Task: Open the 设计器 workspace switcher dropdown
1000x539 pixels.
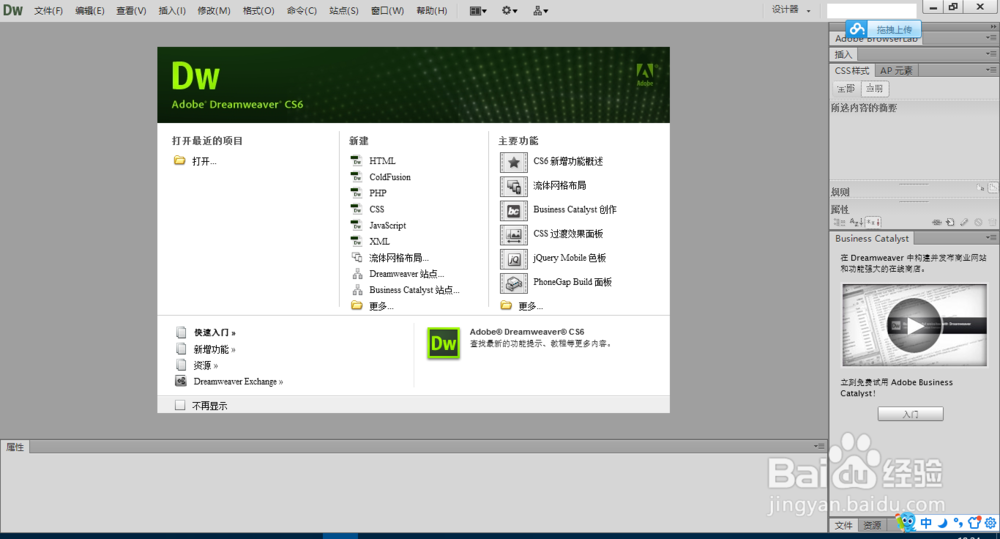Action: point(791,10)
